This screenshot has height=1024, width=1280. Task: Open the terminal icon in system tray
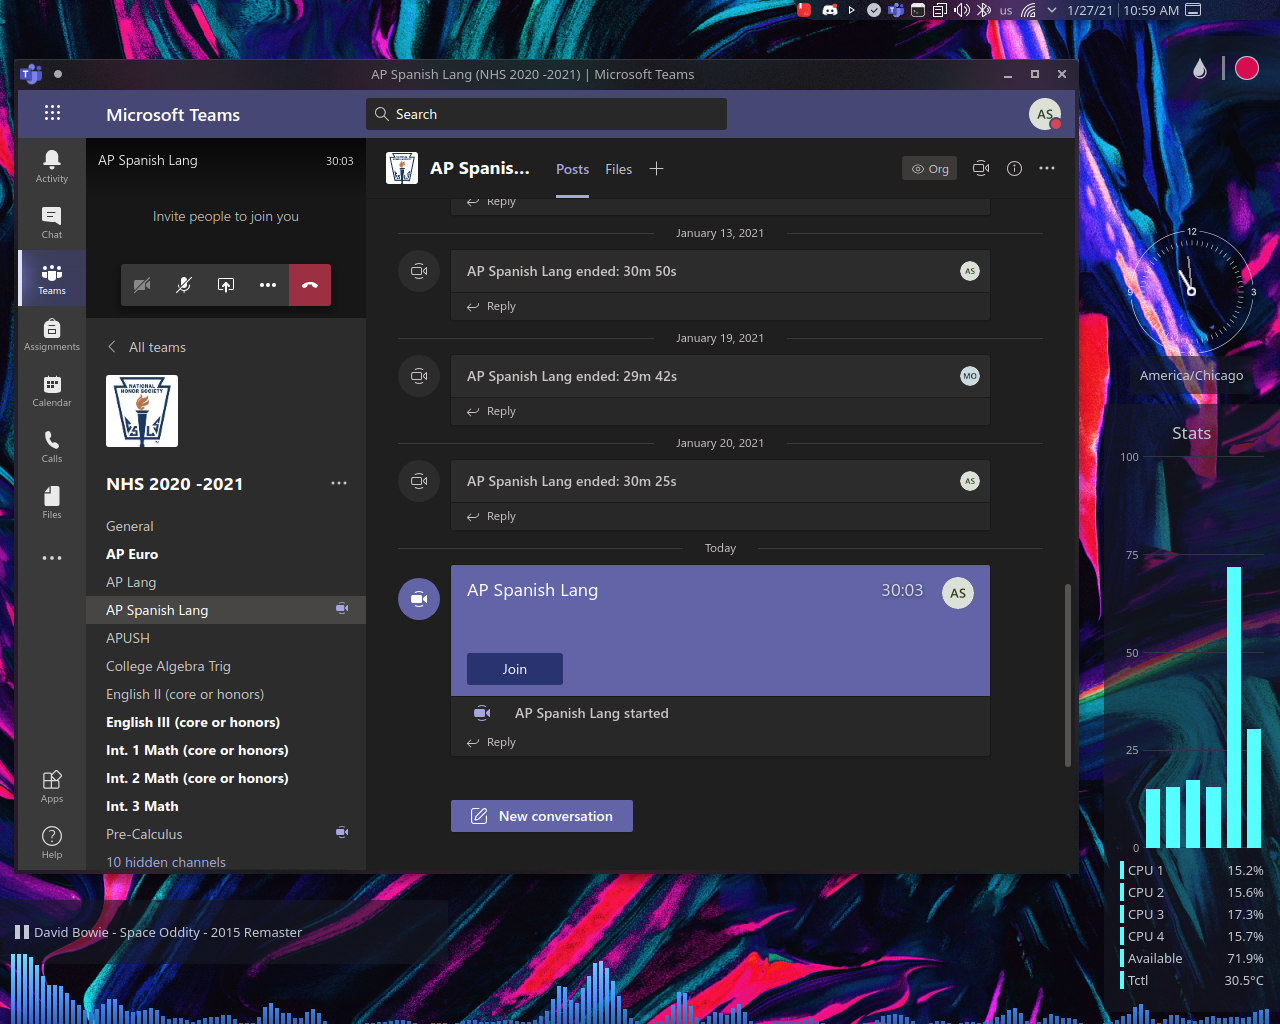click(918, 10)
